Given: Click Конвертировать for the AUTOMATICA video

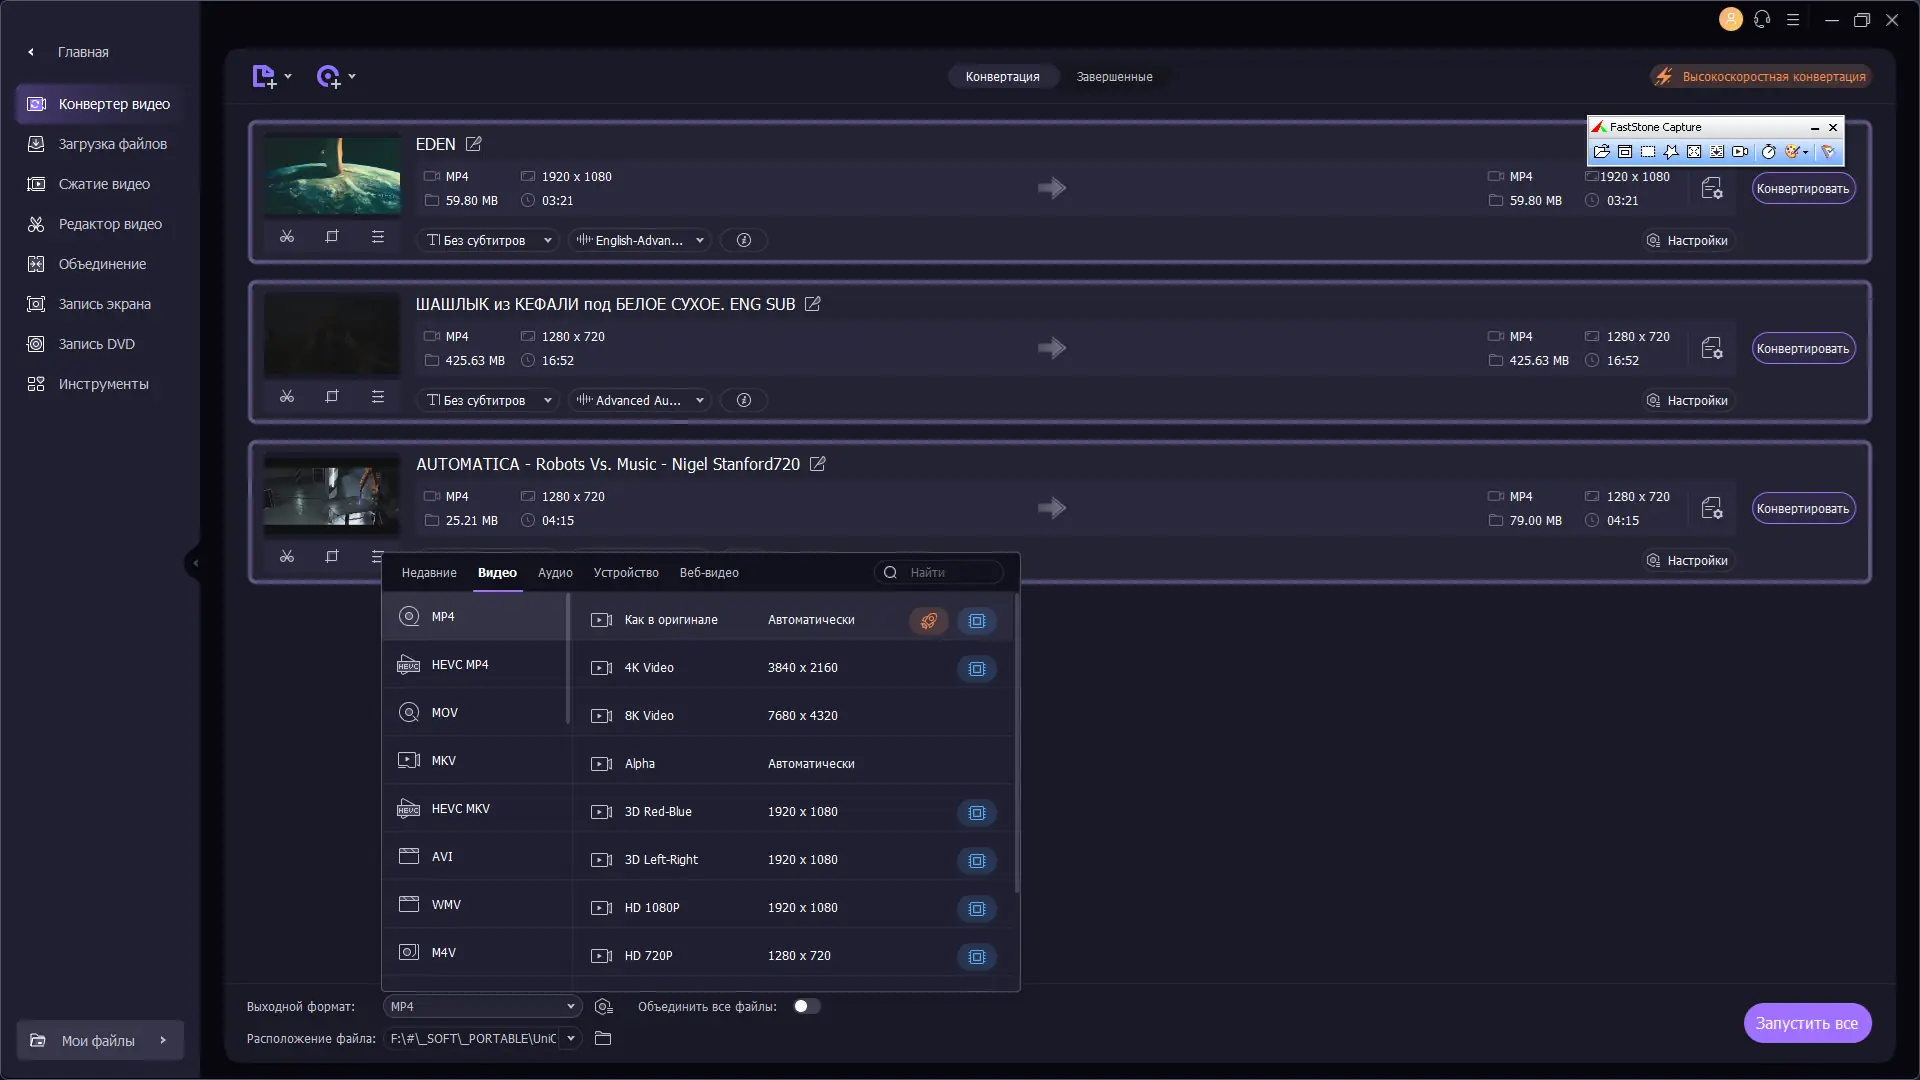Looking at the screenshot, I should click(x=1802, y=509).
